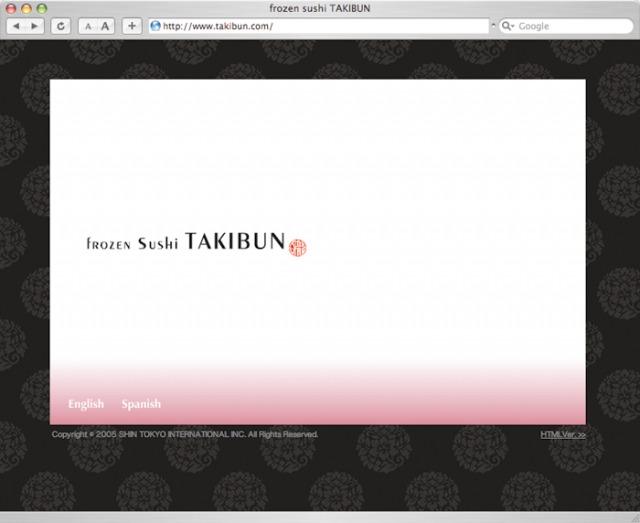Image resolution: width=640 pixels, height=523 pixels.
Task: Focus the Google search field
Action: tap(566, 26)
